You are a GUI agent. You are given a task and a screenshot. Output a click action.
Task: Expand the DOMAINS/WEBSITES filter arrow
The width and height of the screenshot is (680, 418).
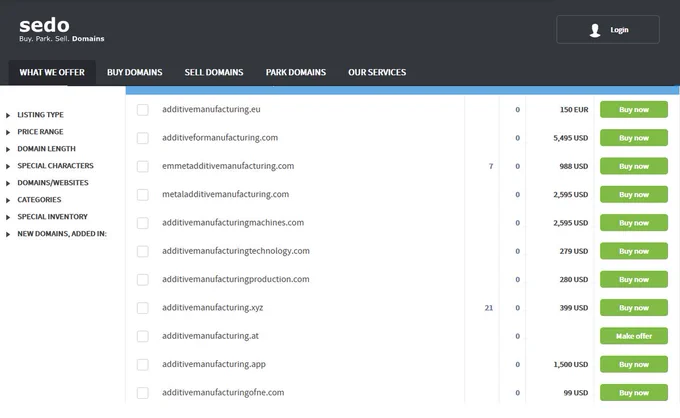[x=8, y=183]
